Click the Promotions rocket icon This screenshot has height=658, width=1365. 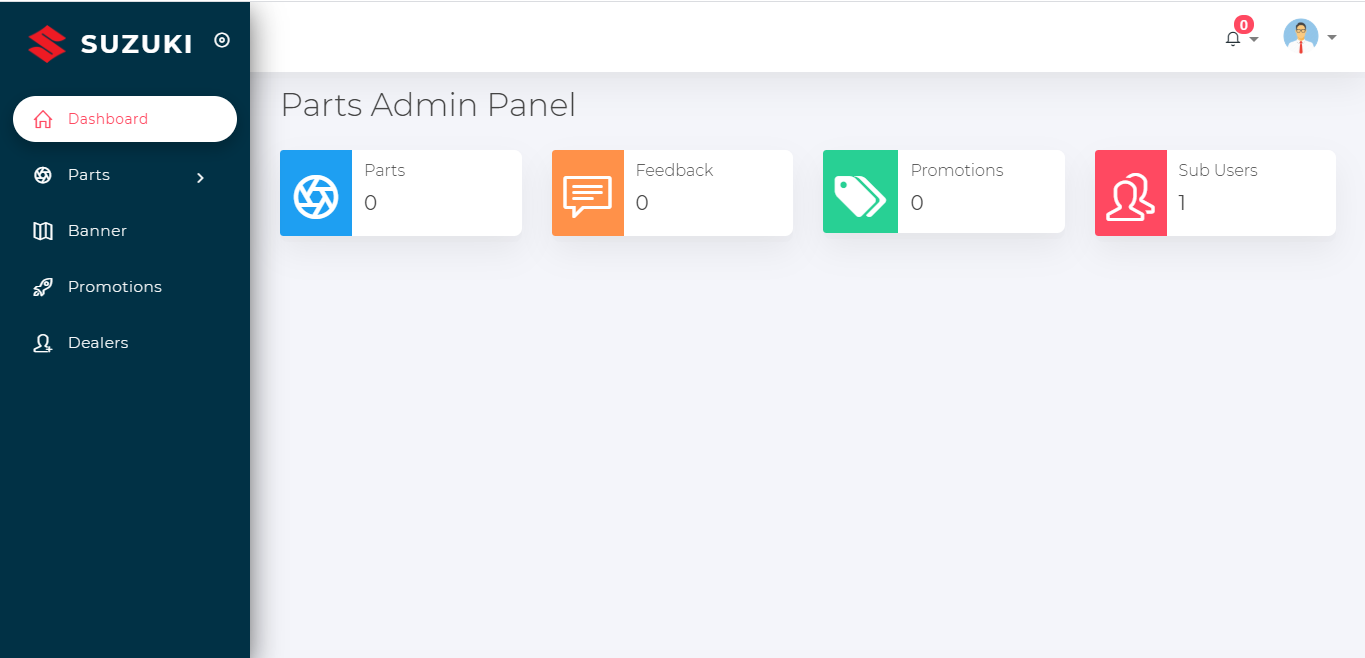[42, 287]
